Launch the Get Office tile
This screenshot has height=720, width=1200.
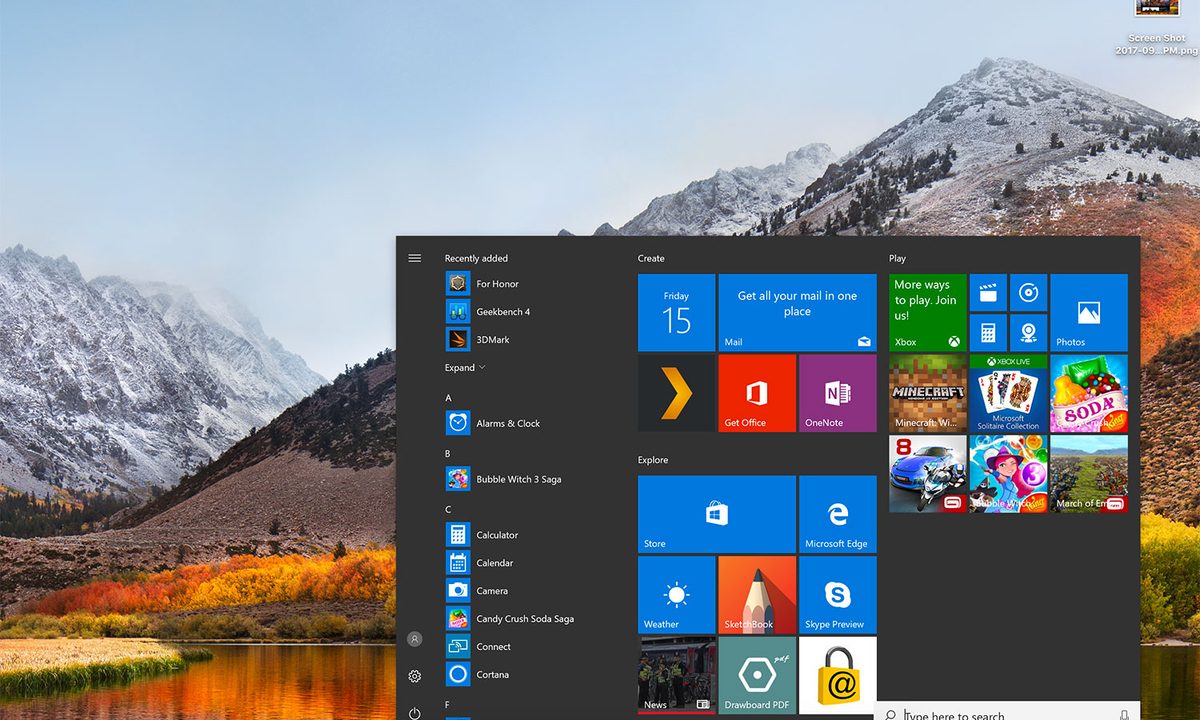(x=757, y=393)
